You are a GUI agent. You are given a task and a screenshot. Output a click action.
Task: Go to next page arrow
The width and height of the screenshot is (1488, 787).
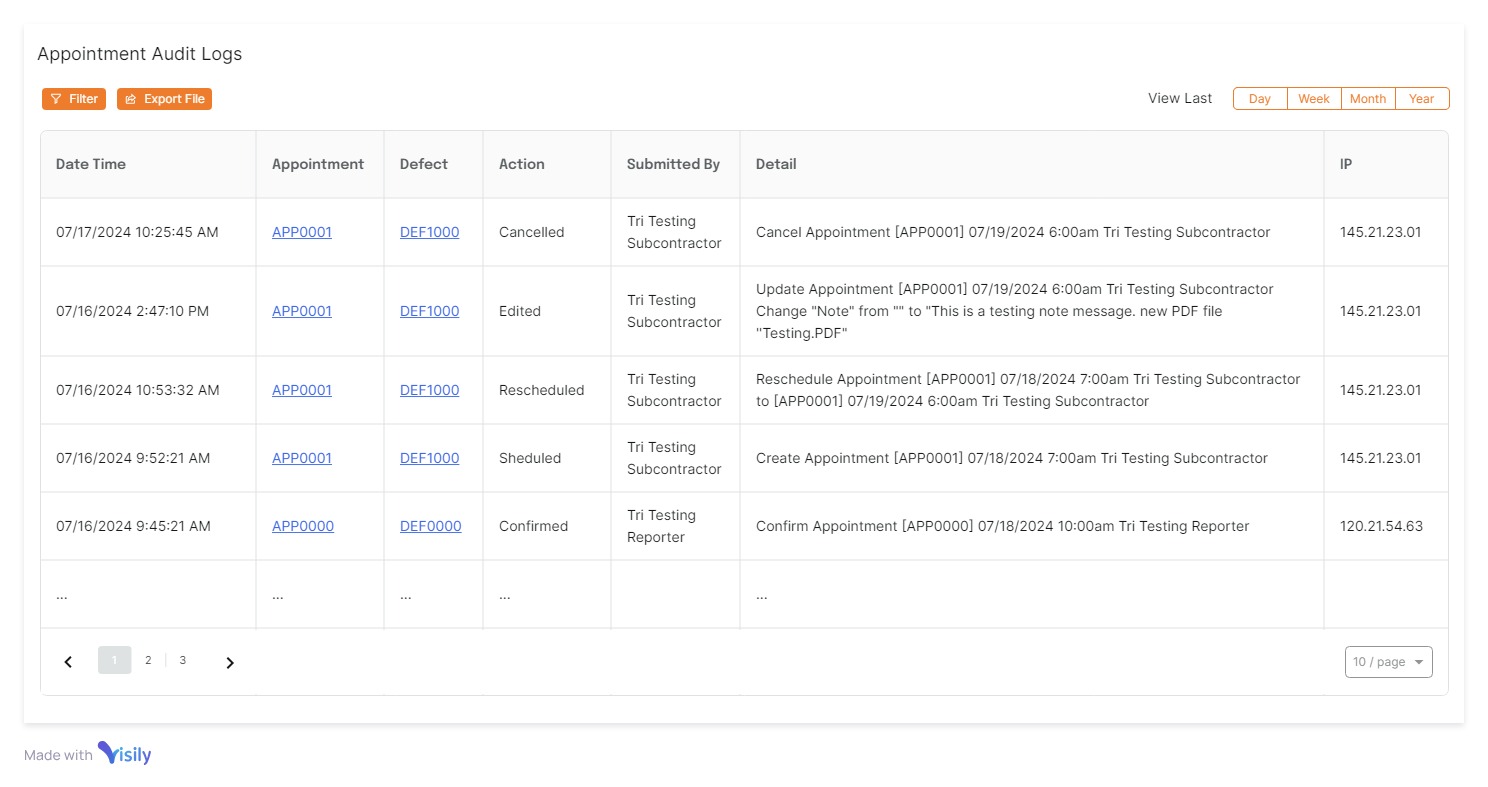coord(230,662)
